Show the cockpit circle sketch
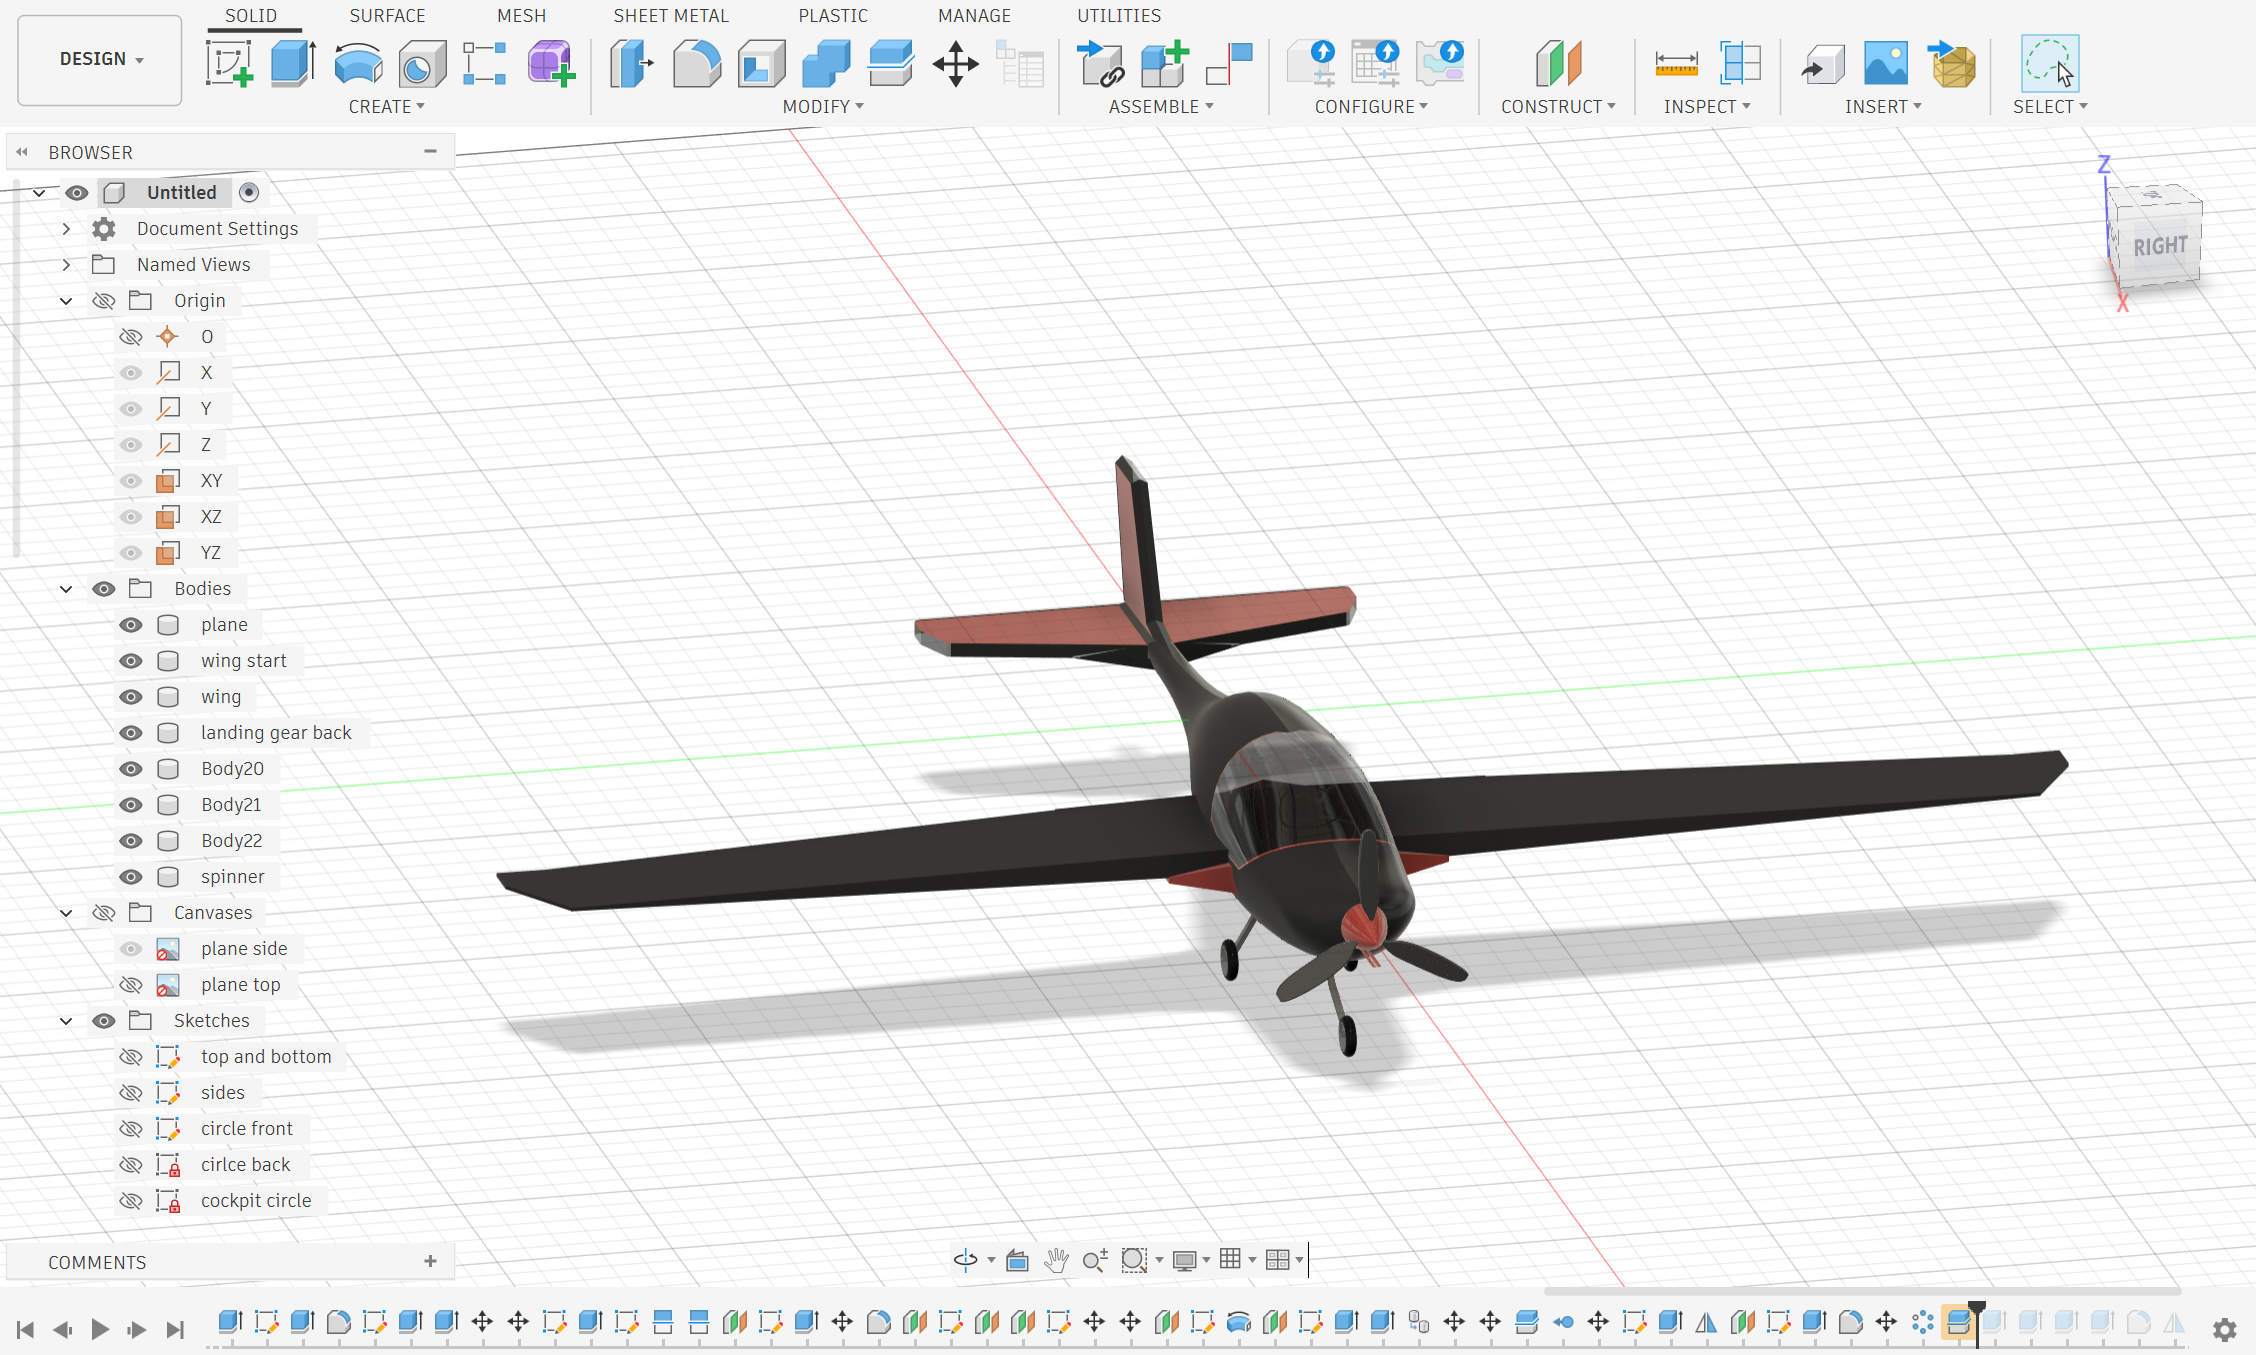 [x=131, y=1201]
